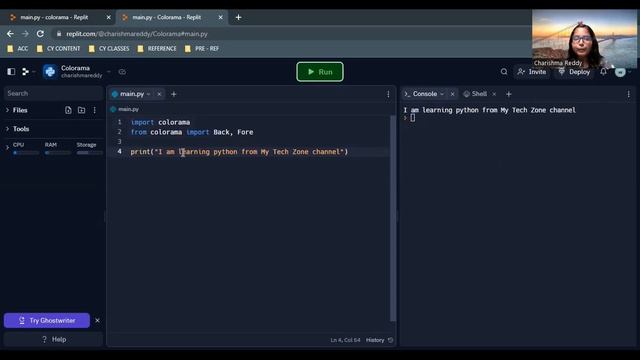Dismiss the Ghostwriter promo
Image resolution: width=640 pixels, height=360 pixels.
pyautogui.click(x=98, y=320)
